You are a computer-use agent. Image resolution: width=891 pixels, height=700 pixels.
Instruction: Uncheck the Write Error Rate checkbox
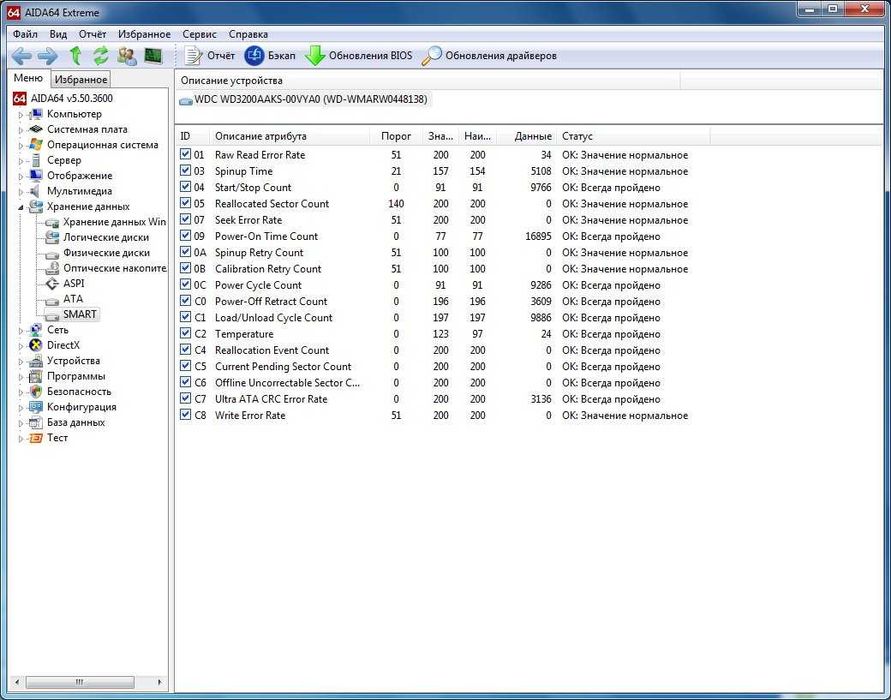coord(185,415)
